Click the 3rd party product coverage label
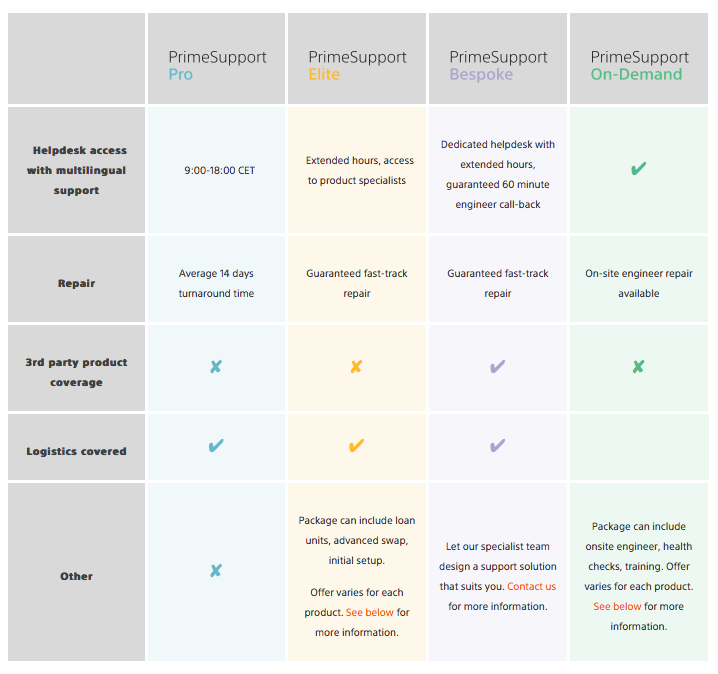 pyautogui.click(x=76, y=372)
